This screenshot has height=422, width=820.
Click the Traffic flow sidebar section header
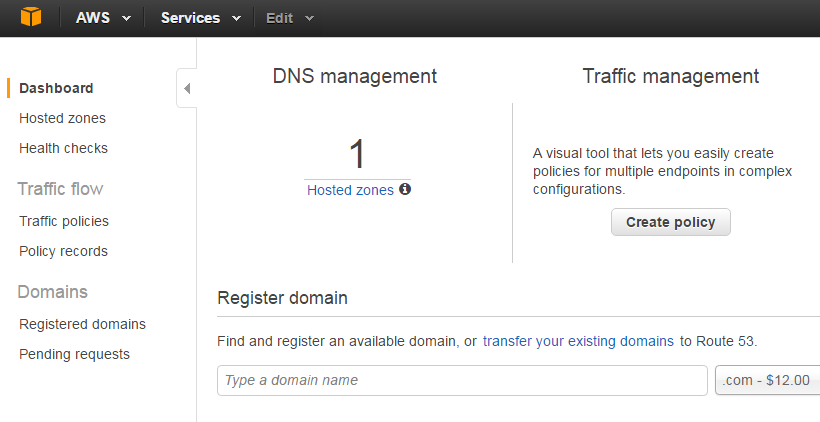tap(60, 189)
